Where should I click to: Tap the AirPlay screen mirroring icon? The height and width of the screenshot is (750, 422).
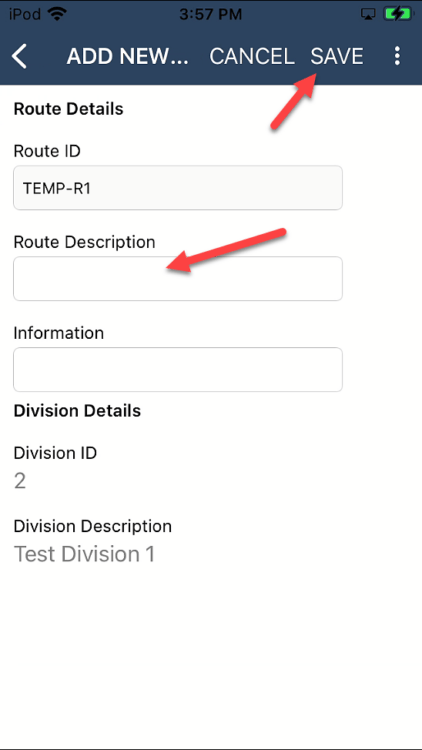click(369, 14)
